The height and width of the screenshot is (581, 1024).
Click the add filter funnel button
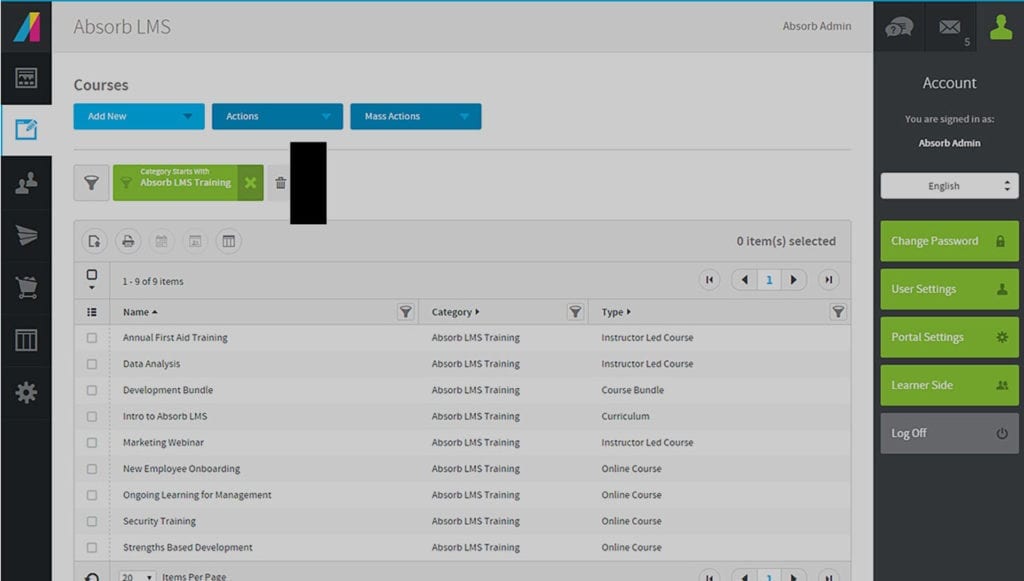tap(91, 183)
